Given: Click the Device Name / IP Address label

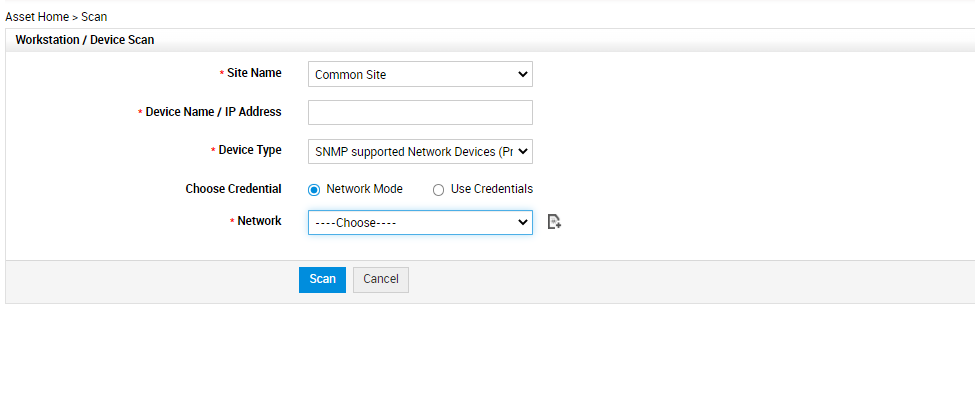Looking at the screenshot, I should click(213, 112).
